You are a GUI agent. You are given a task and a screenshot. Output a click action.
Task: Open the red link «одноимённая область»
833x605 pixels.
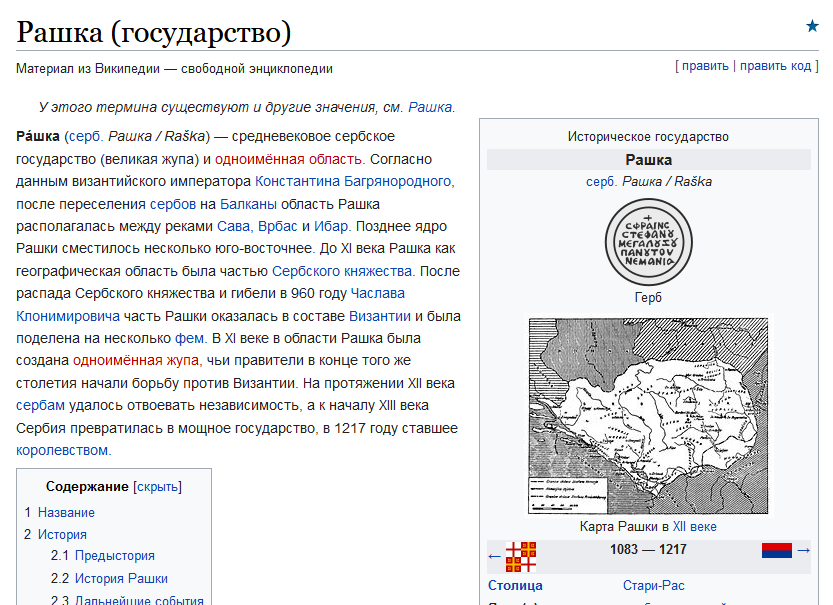[288, 159]
